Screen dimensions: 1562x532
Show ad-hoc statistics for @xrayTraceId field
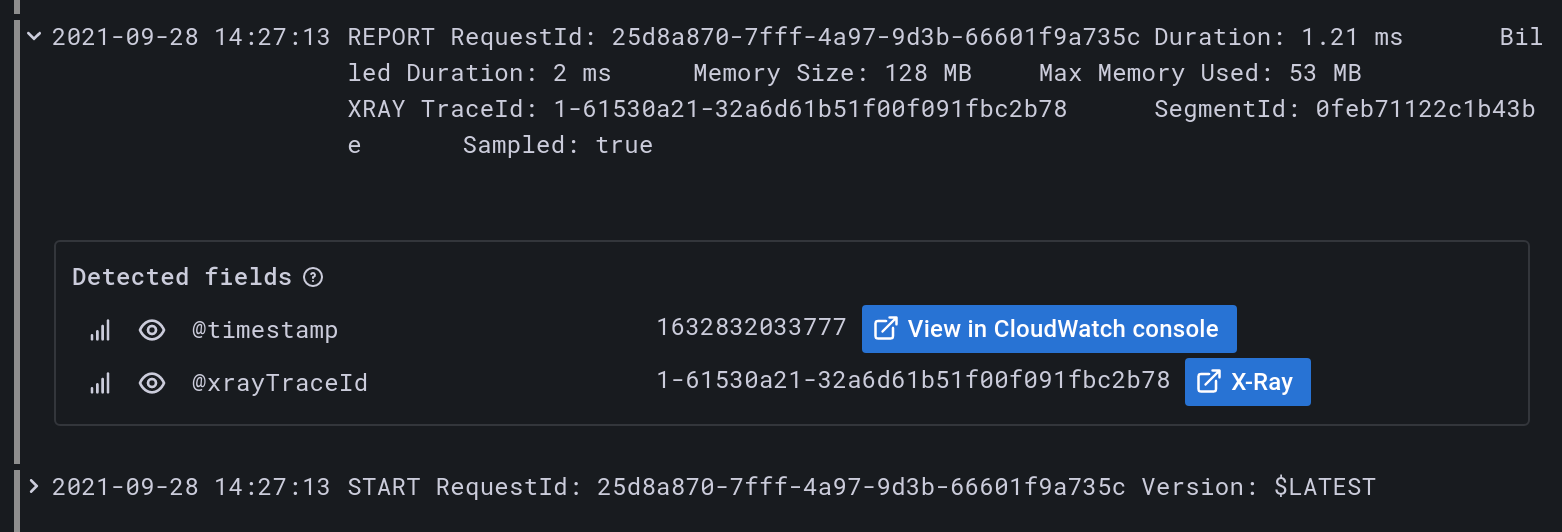click(100, 383)
